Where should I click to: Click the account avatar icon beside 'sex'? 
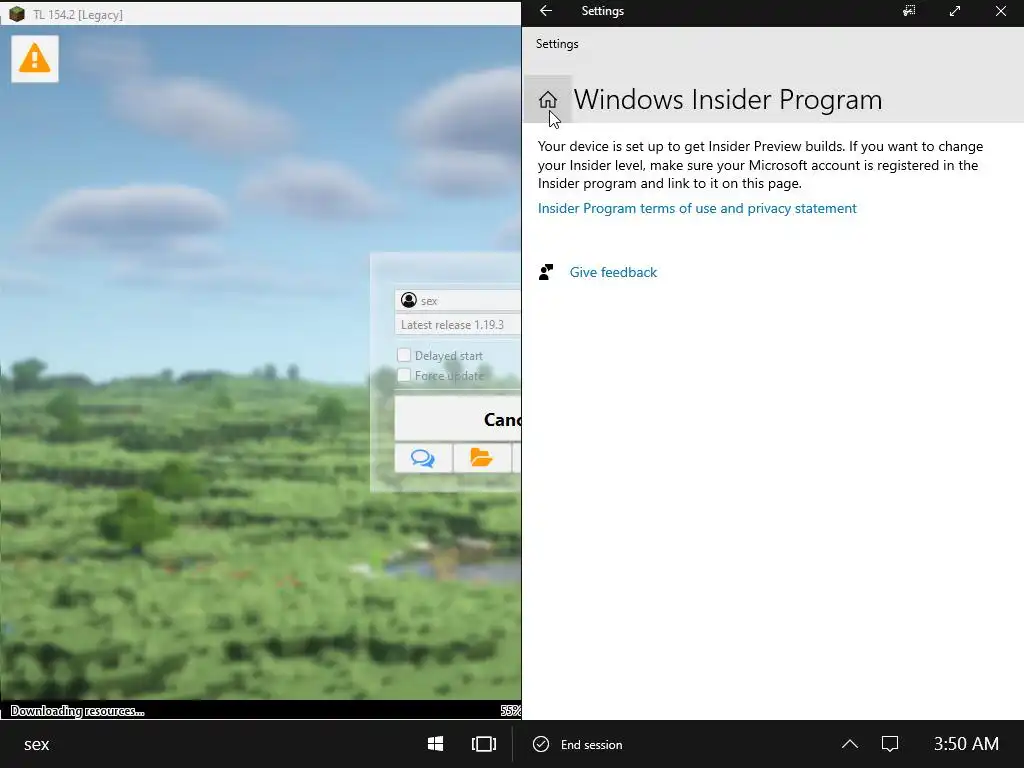[x=409, y=300]
